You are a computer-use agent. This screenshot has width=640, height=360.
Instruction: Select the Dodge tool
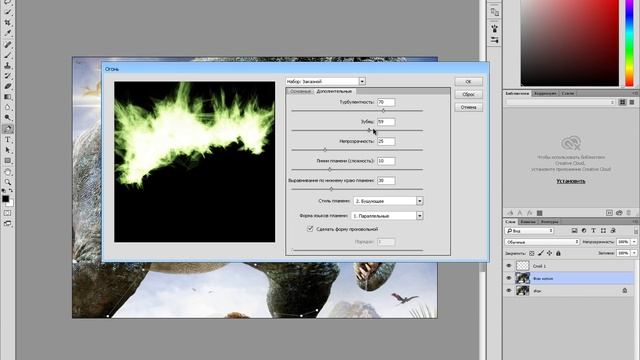(7, 118)
